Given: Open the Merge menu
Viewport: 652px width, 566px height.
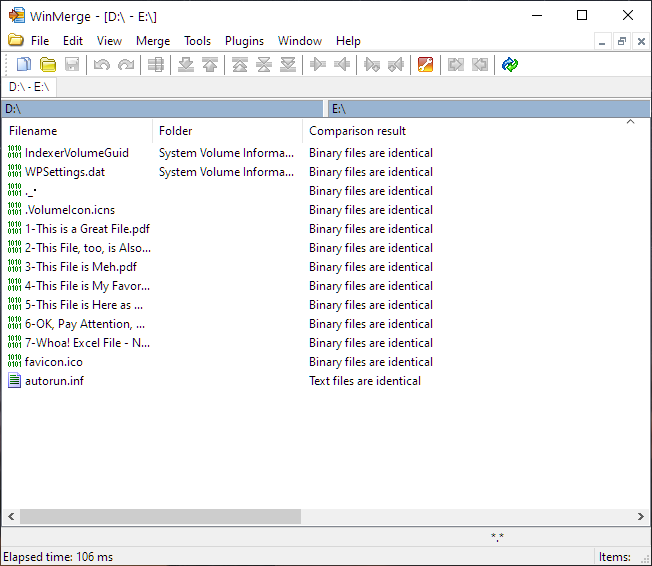Looking at the screenshot, I should coord(153,41).
